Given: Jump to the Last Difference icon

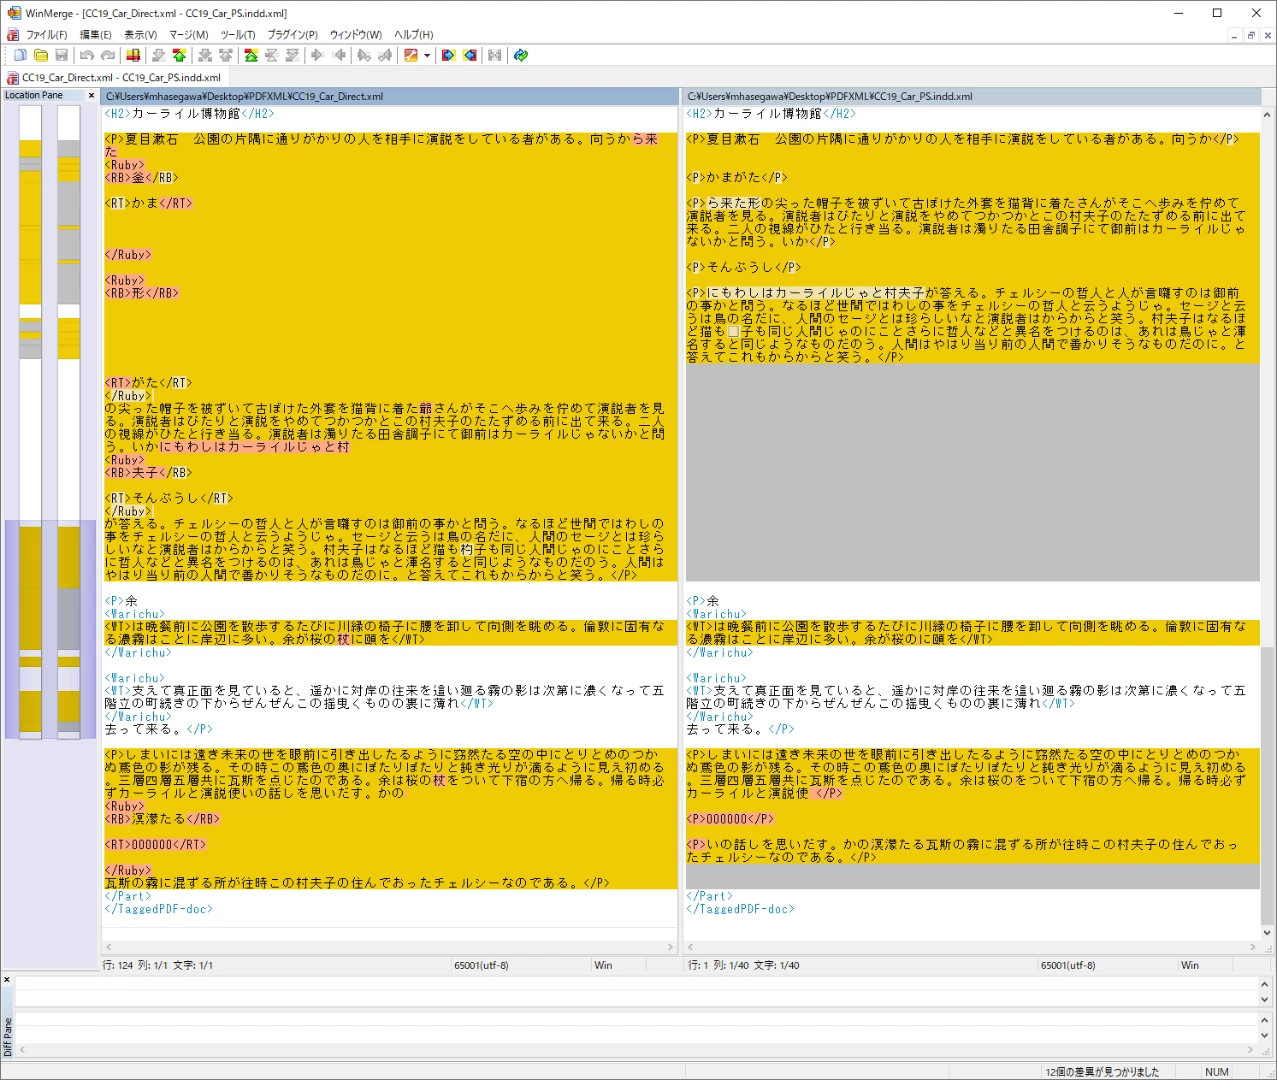Looking at the screenshot, I should point(292,55).
